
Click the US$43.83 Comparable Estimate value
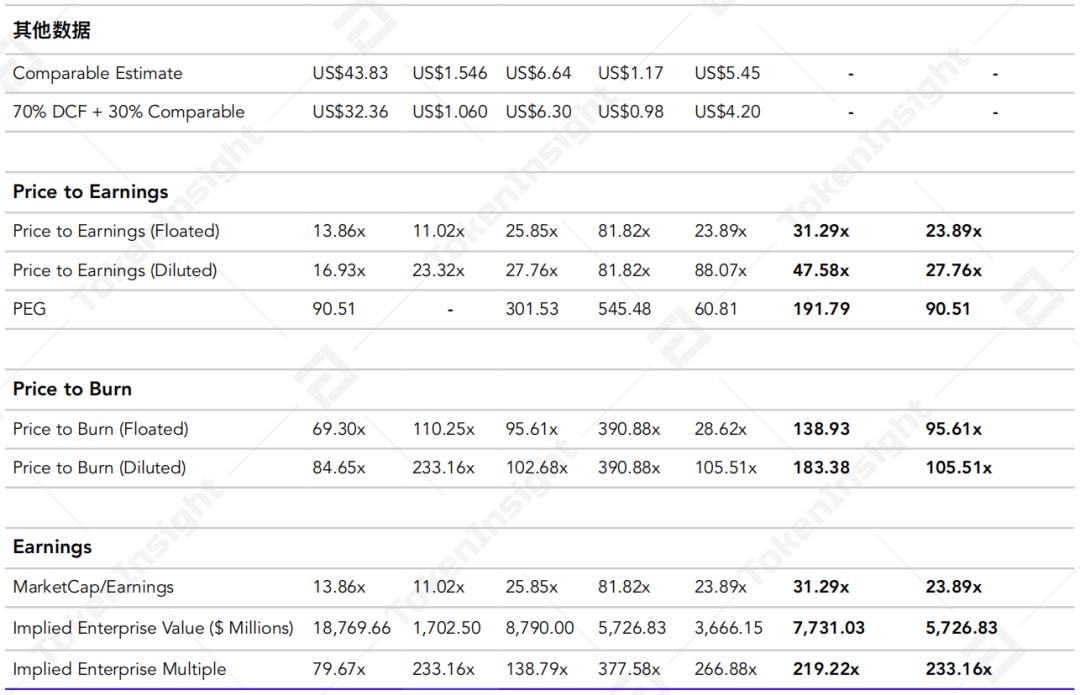[350, 73]
